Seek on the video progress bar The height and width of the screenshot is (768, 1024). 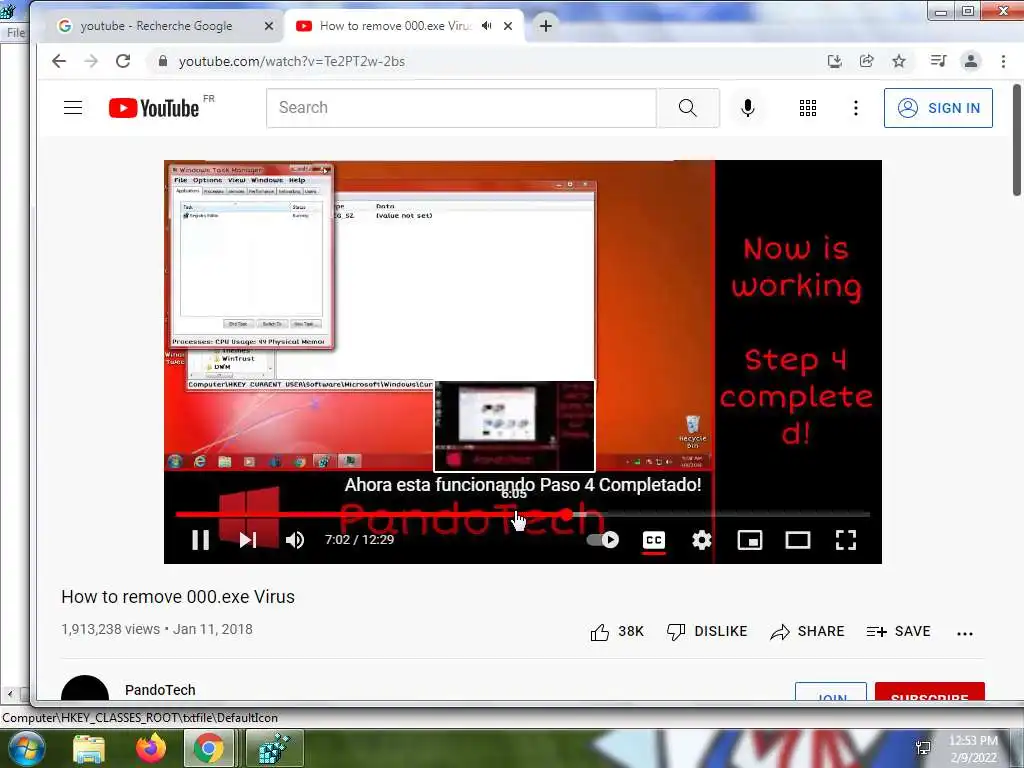pos(522,515)
